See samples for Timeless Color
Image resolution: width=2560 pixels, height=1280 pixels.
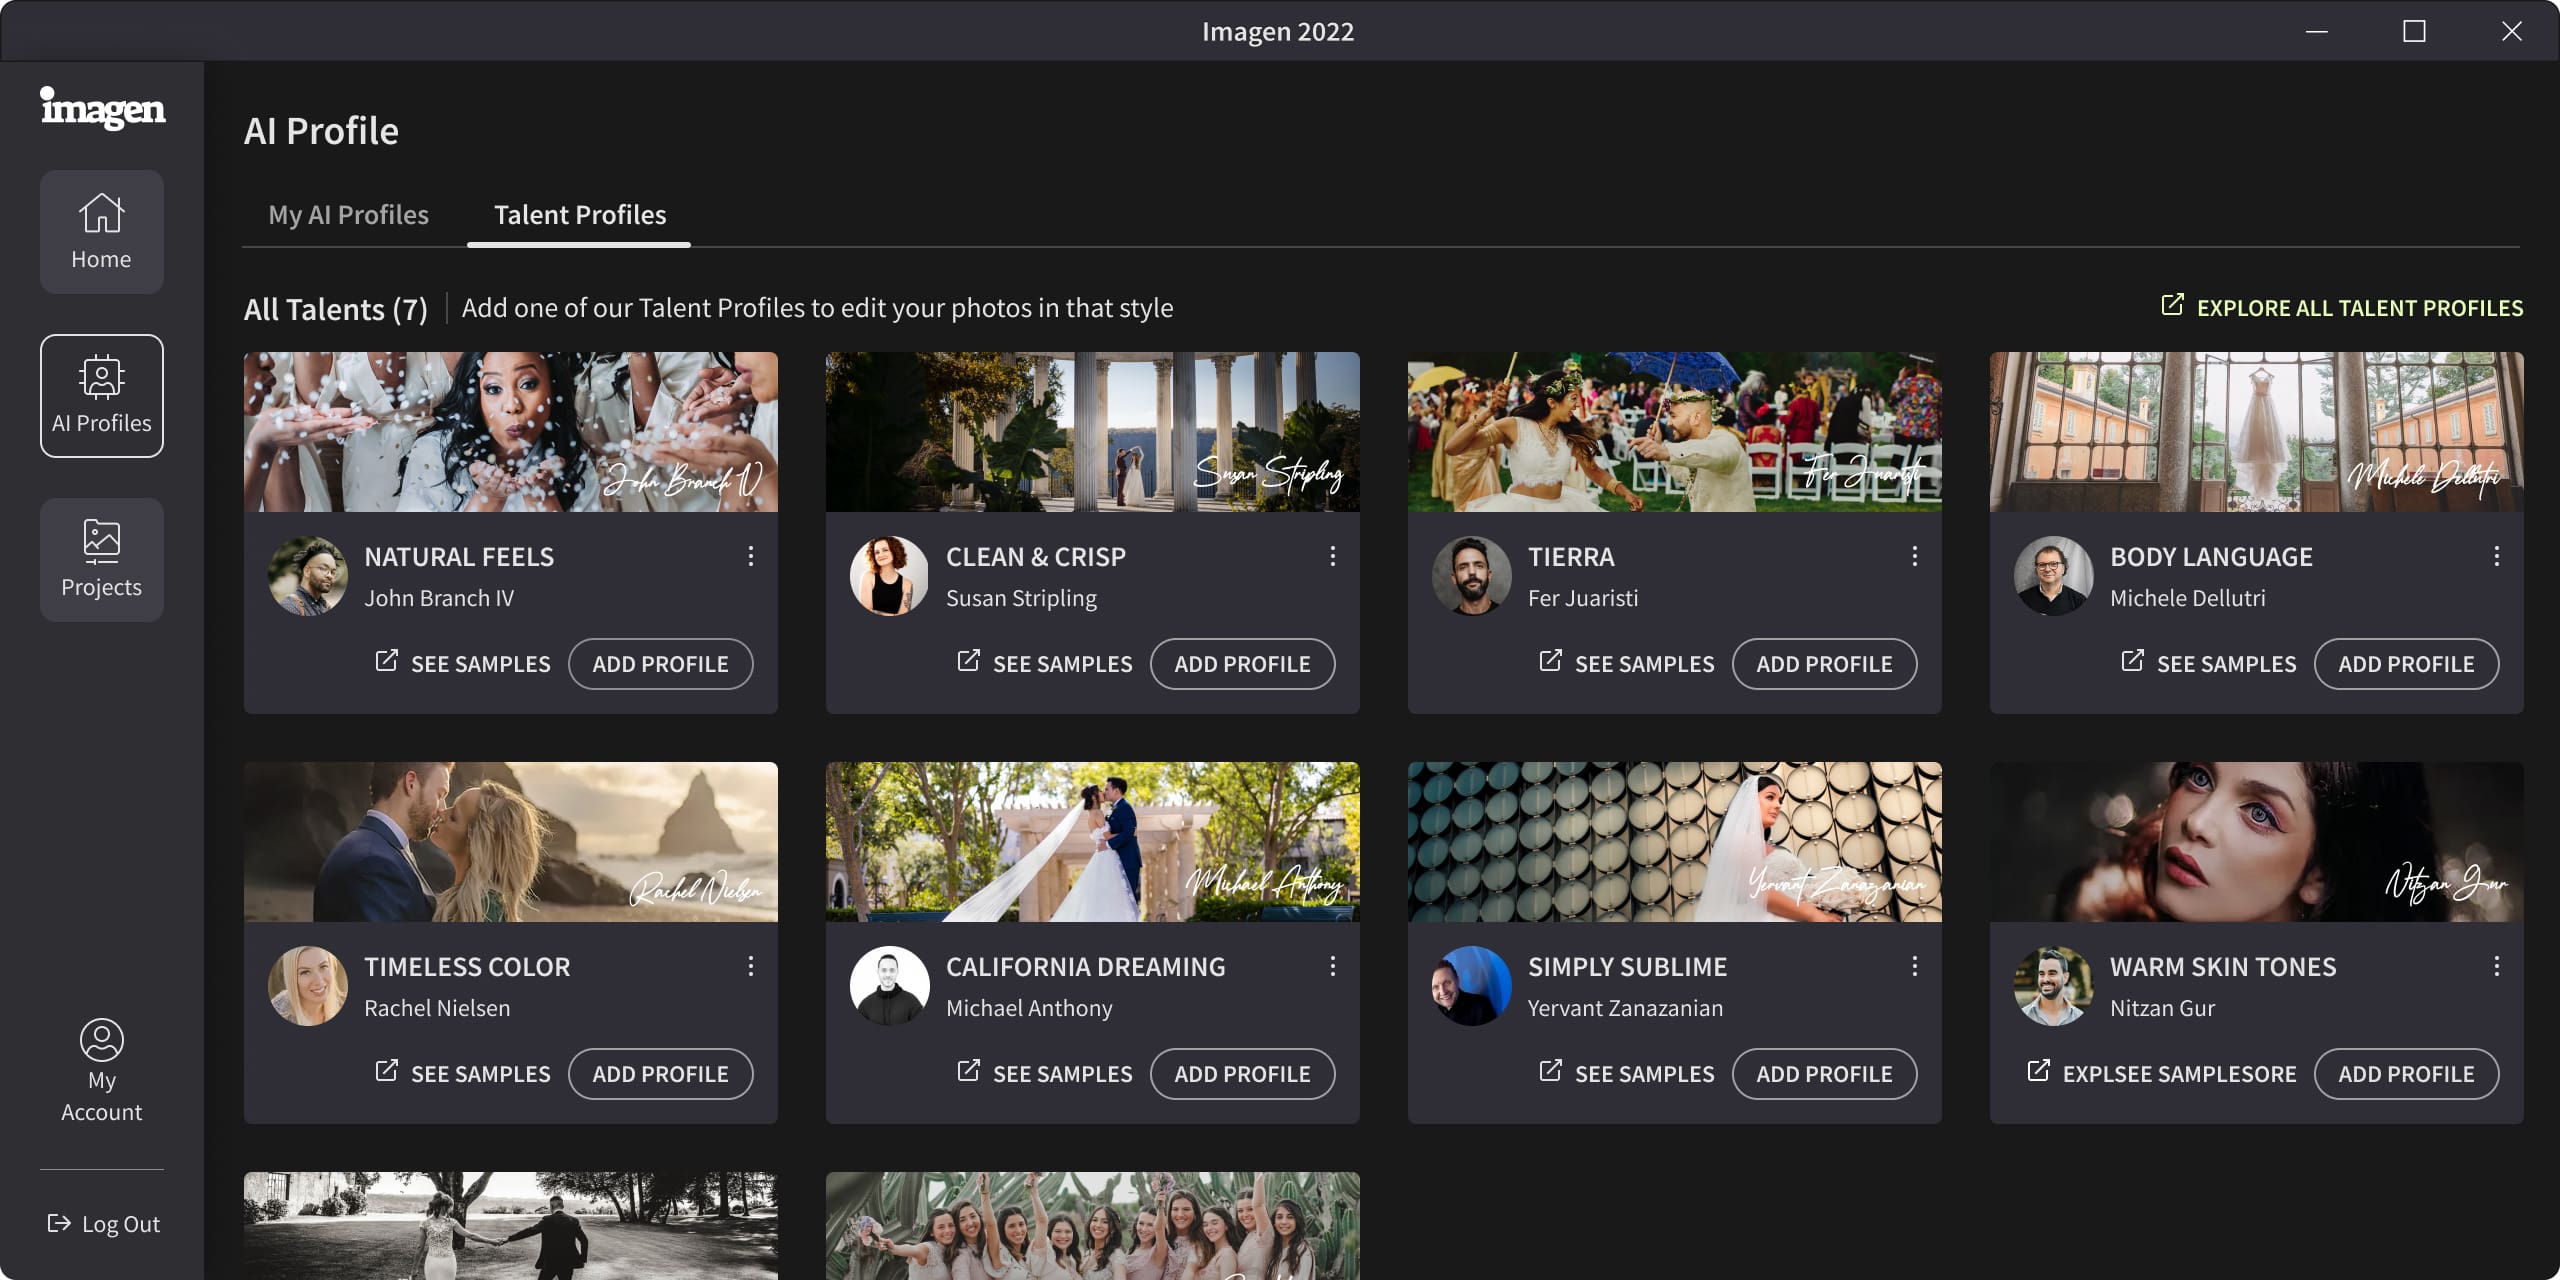(x=463, y=1074)
